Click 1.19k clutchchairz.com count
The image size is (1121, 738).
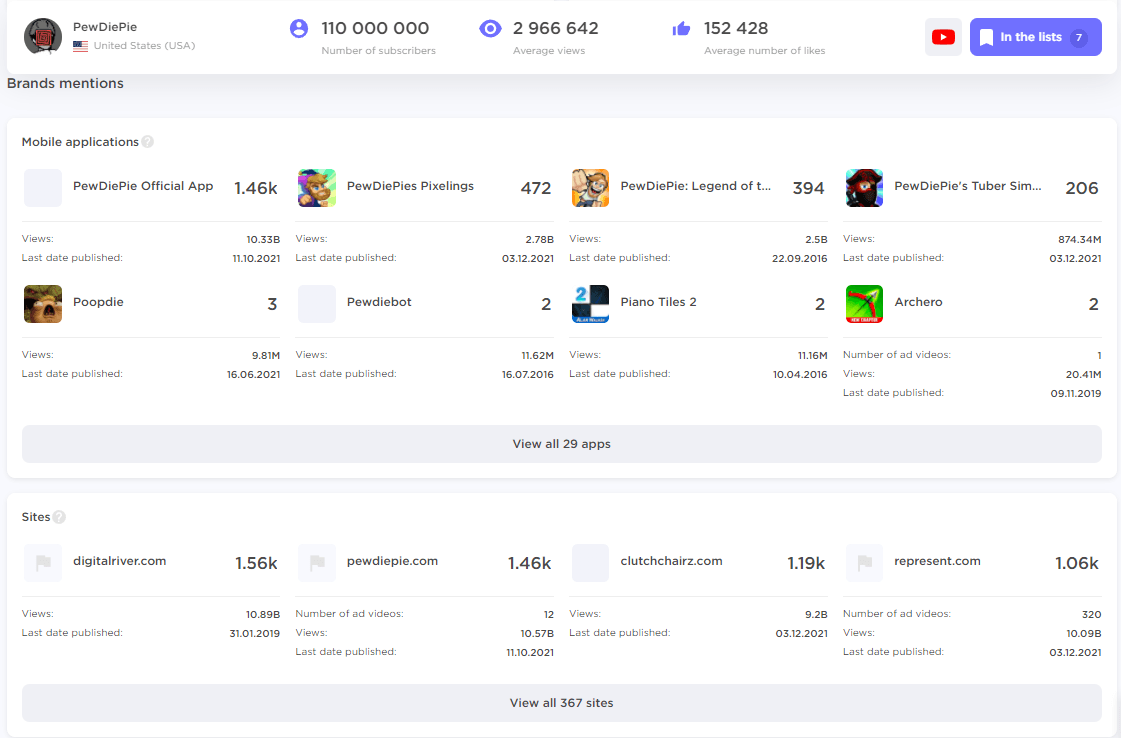coord(806,564)
